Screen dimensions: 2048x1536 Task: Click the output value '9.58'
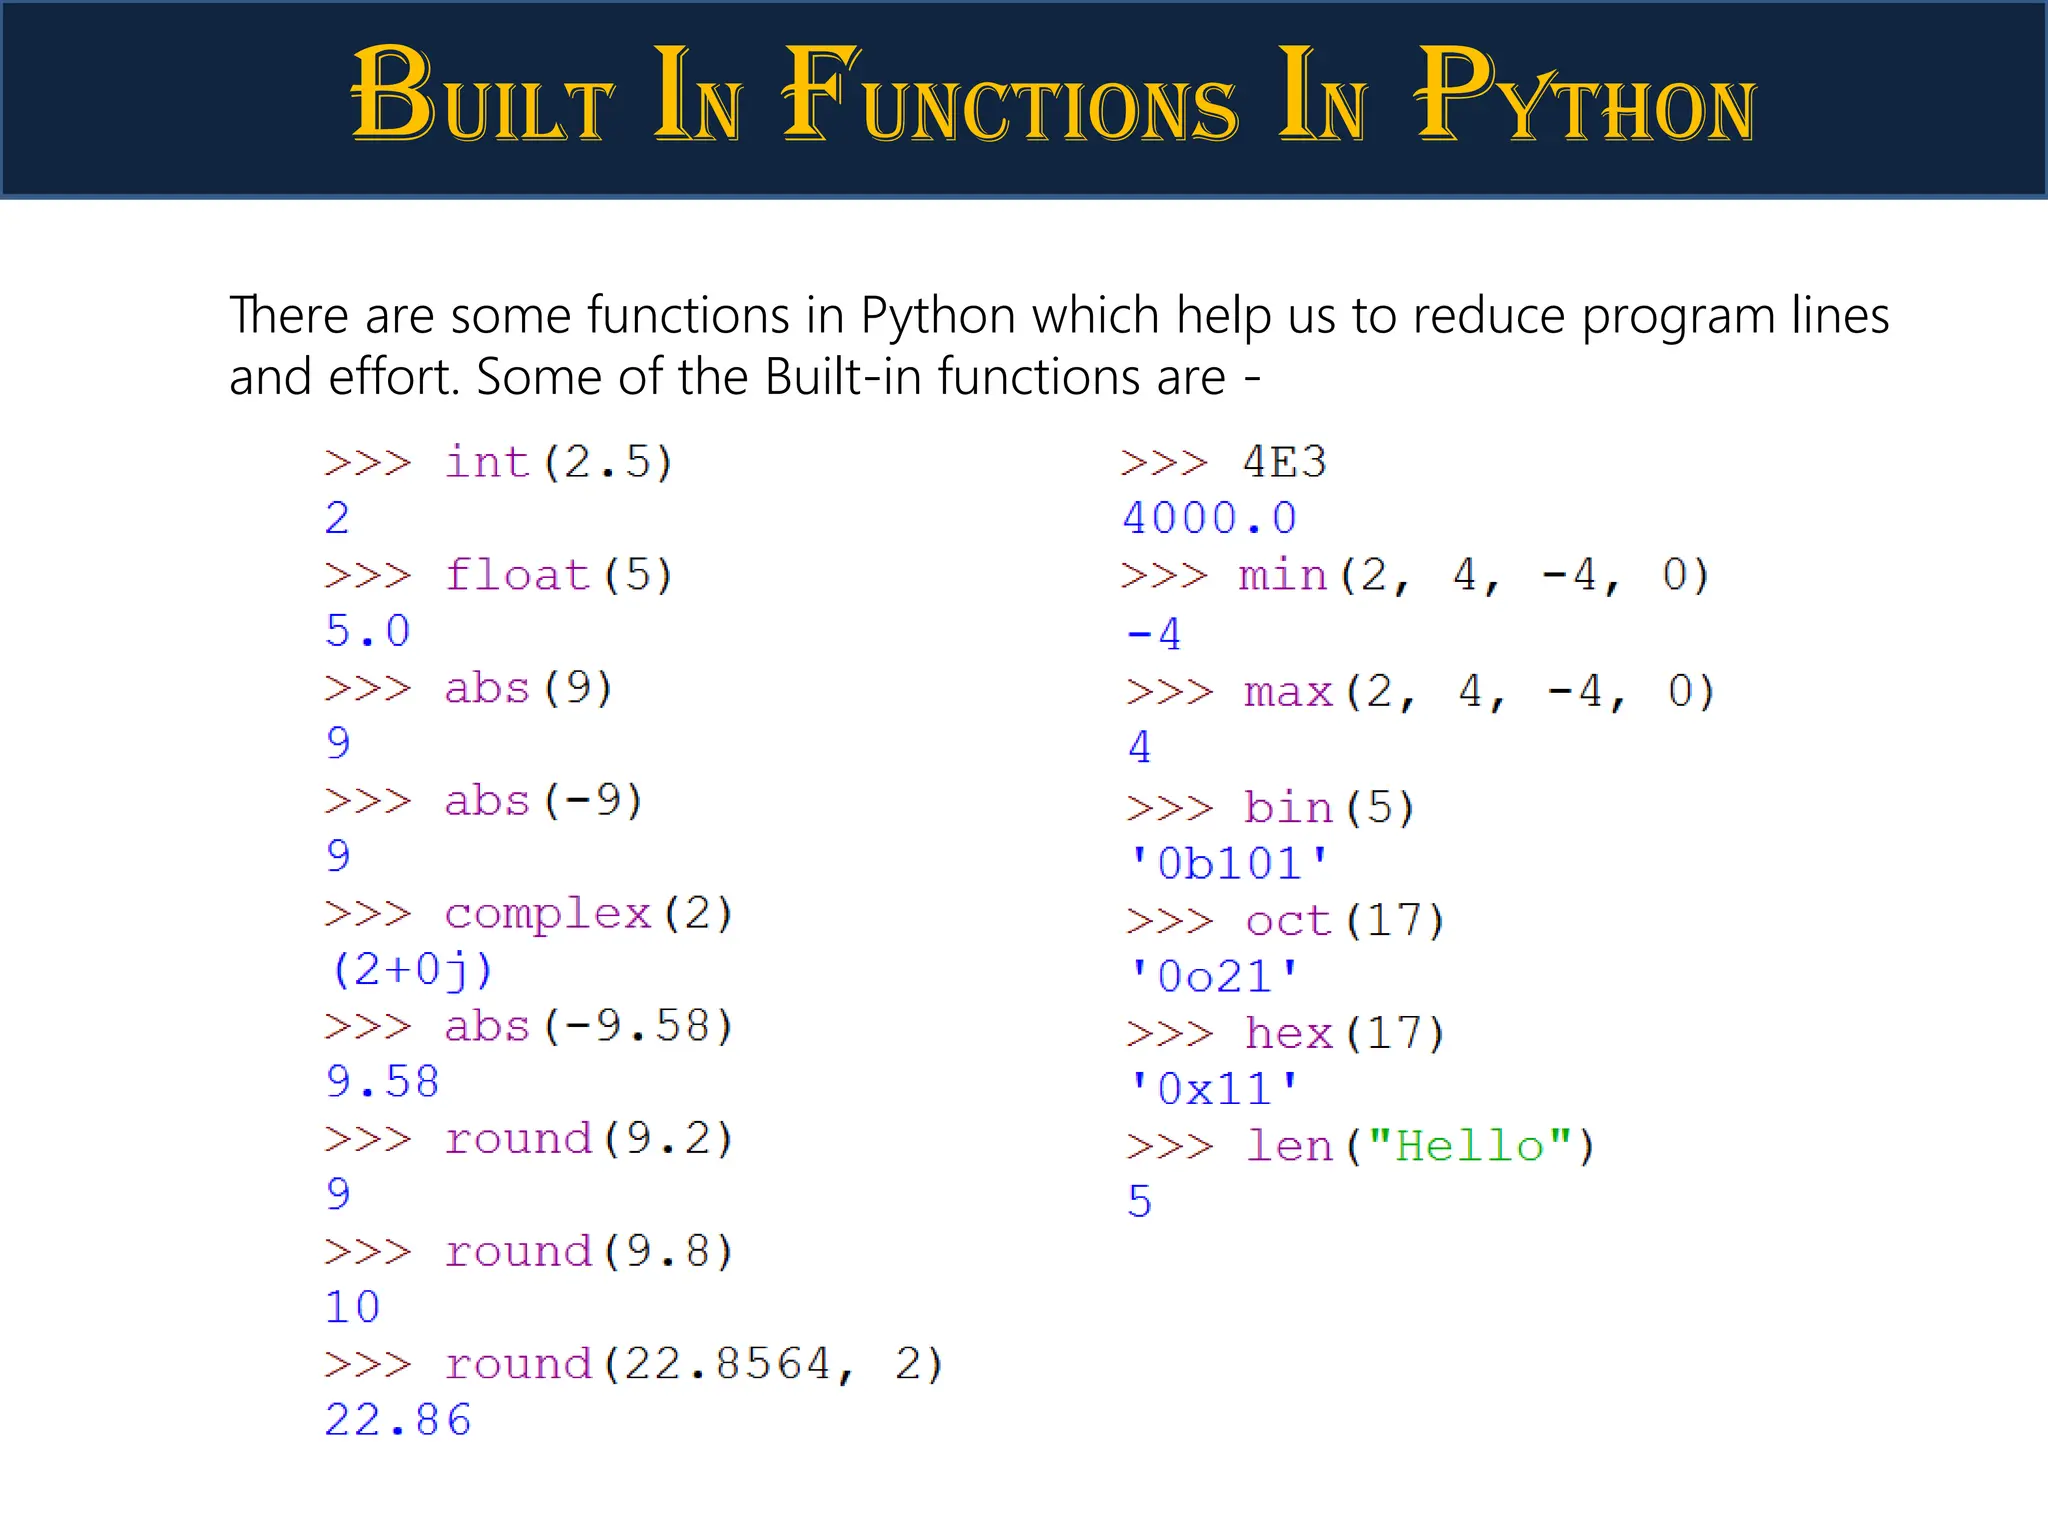(x=383, y=1082)
